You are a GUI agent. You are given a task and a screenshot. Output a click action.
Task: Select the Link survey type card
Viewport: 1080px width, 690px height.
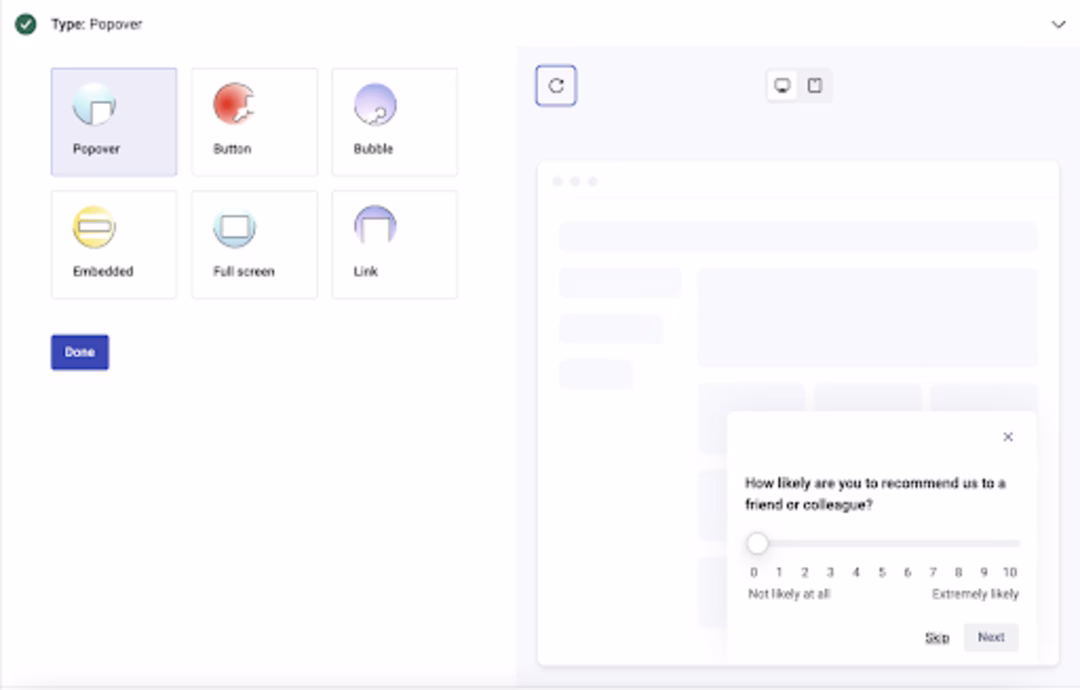(x=395, y=244)
